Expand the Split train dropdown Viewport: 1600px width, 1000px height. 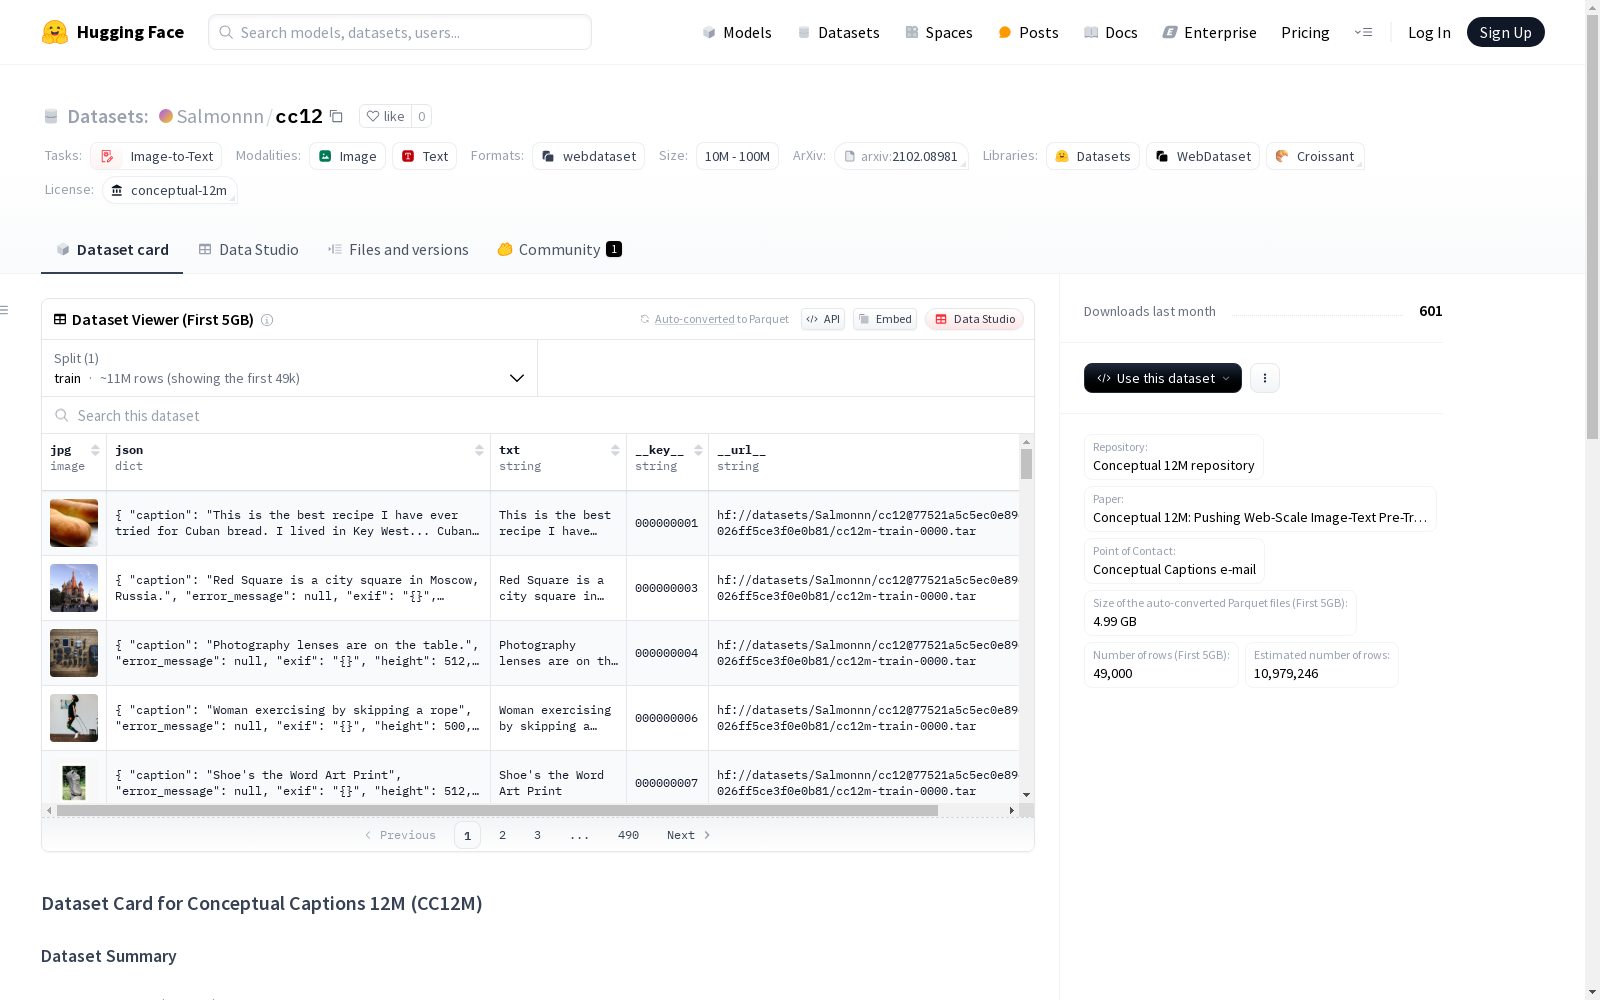(289, 368)
